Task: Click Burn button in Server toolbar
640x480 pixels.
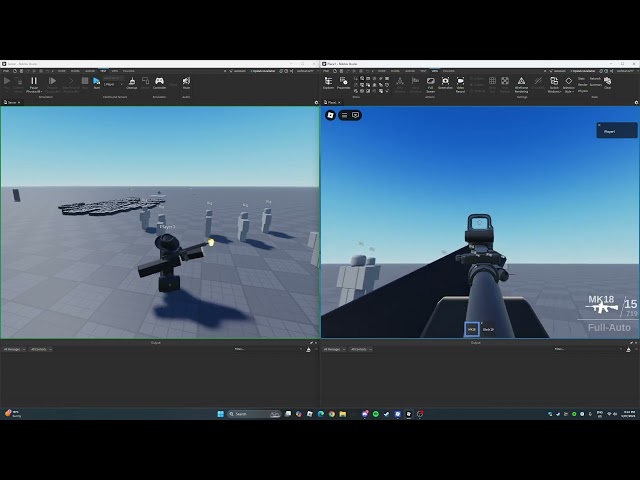Action: (x=97, y=83)
